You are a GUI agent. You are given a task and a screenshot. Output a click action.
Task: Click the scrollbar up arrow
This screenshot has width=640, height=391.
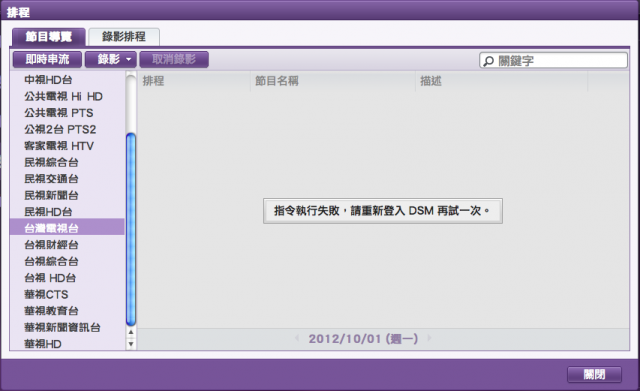point(131,332)
